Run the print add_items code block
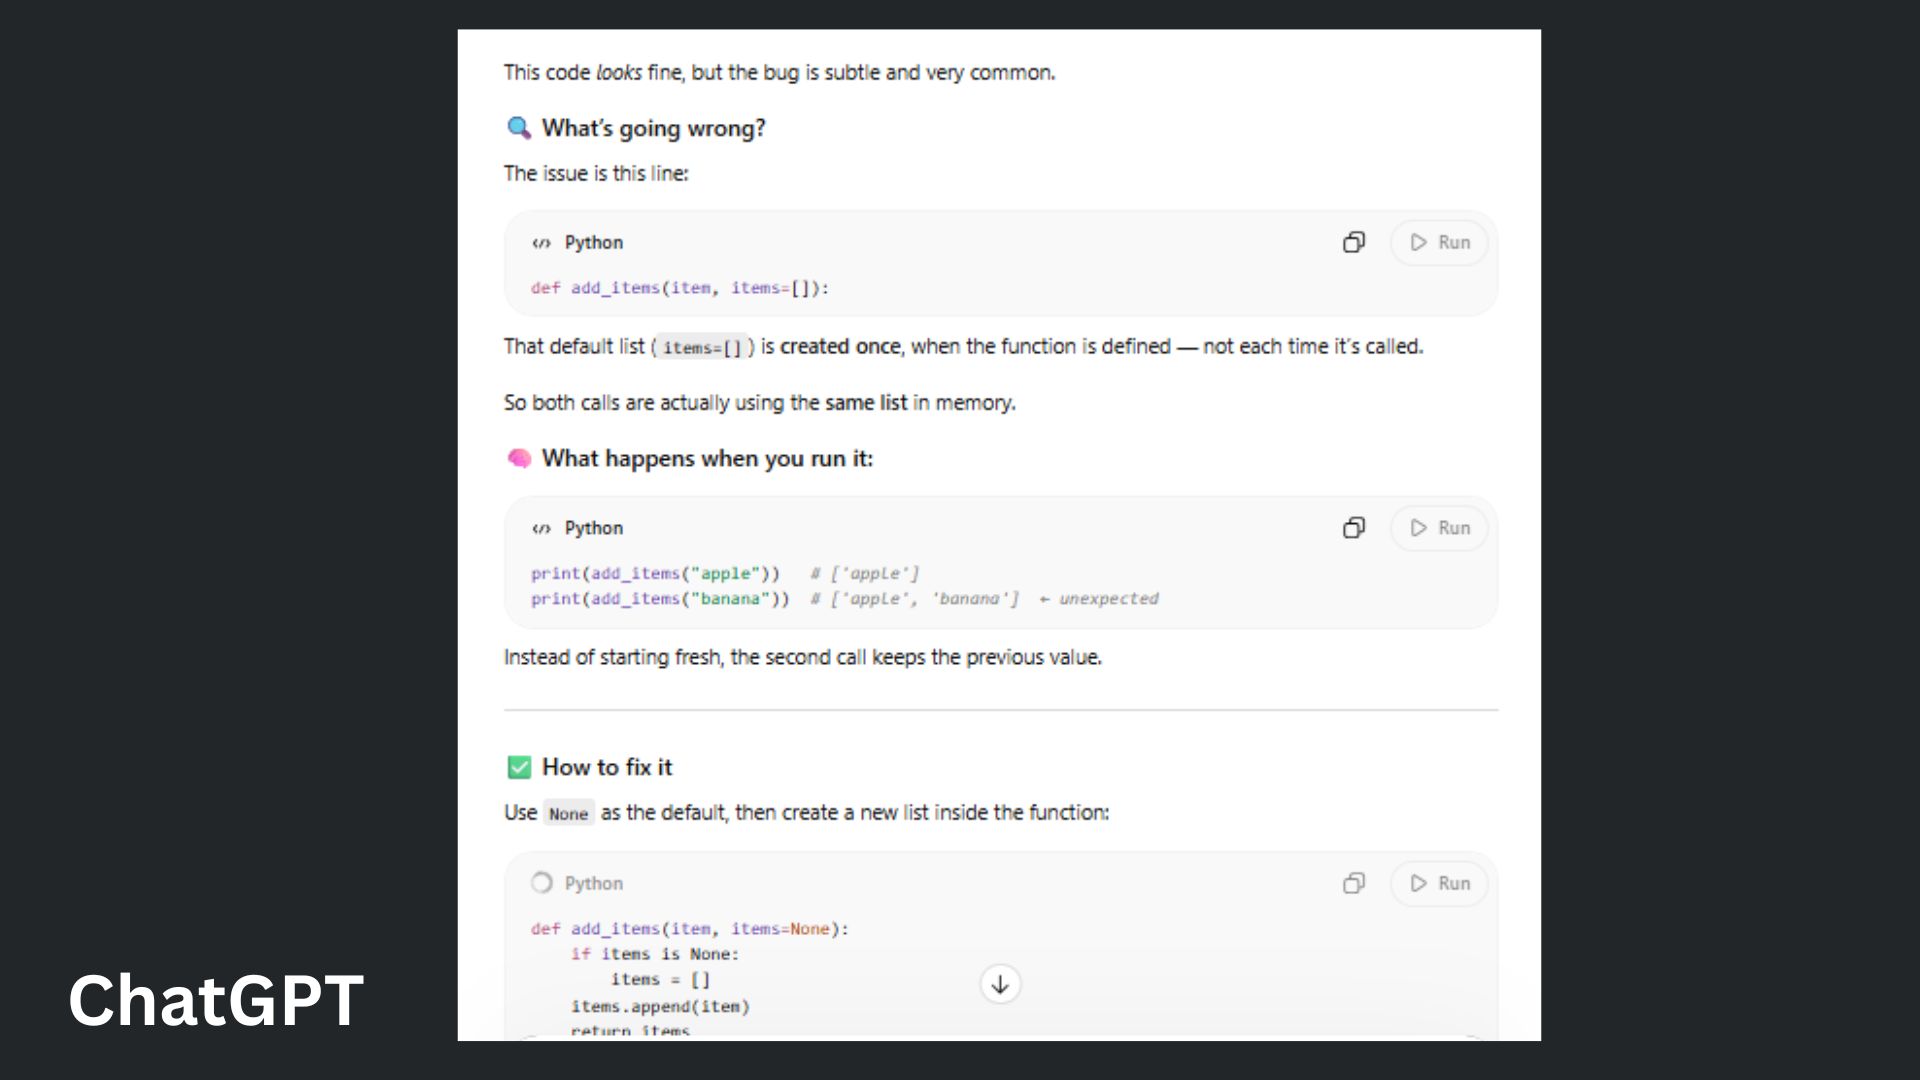 click(1439, 528)
